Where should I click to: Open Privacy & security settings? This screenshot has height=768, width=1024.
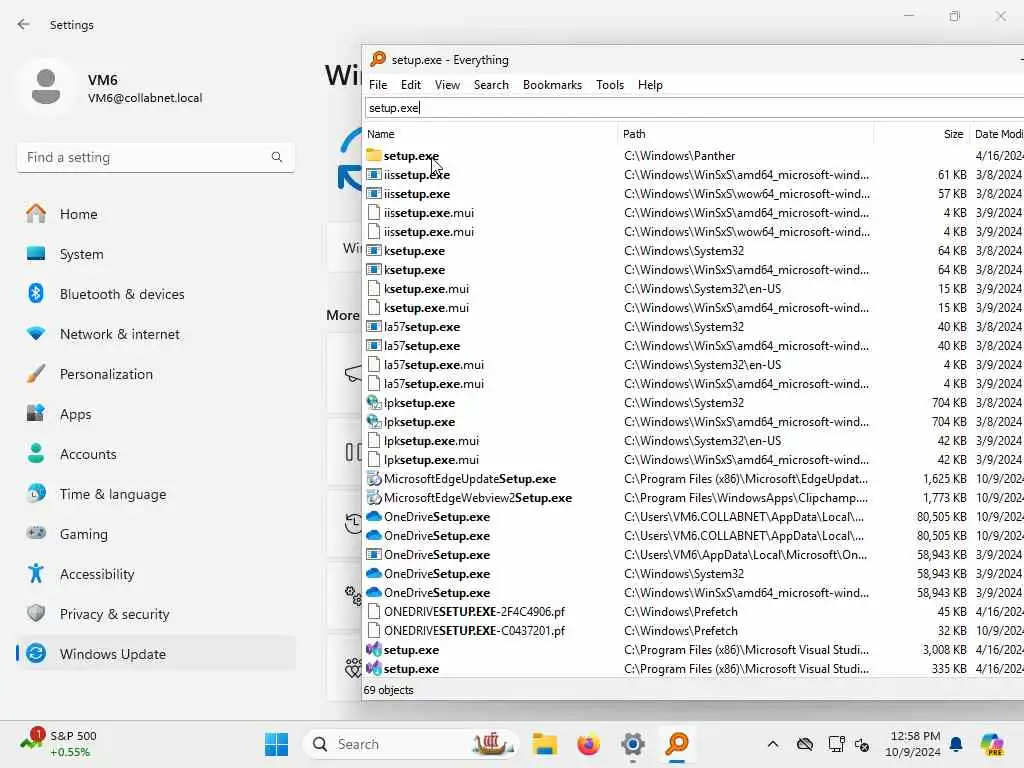pos(155,614)
